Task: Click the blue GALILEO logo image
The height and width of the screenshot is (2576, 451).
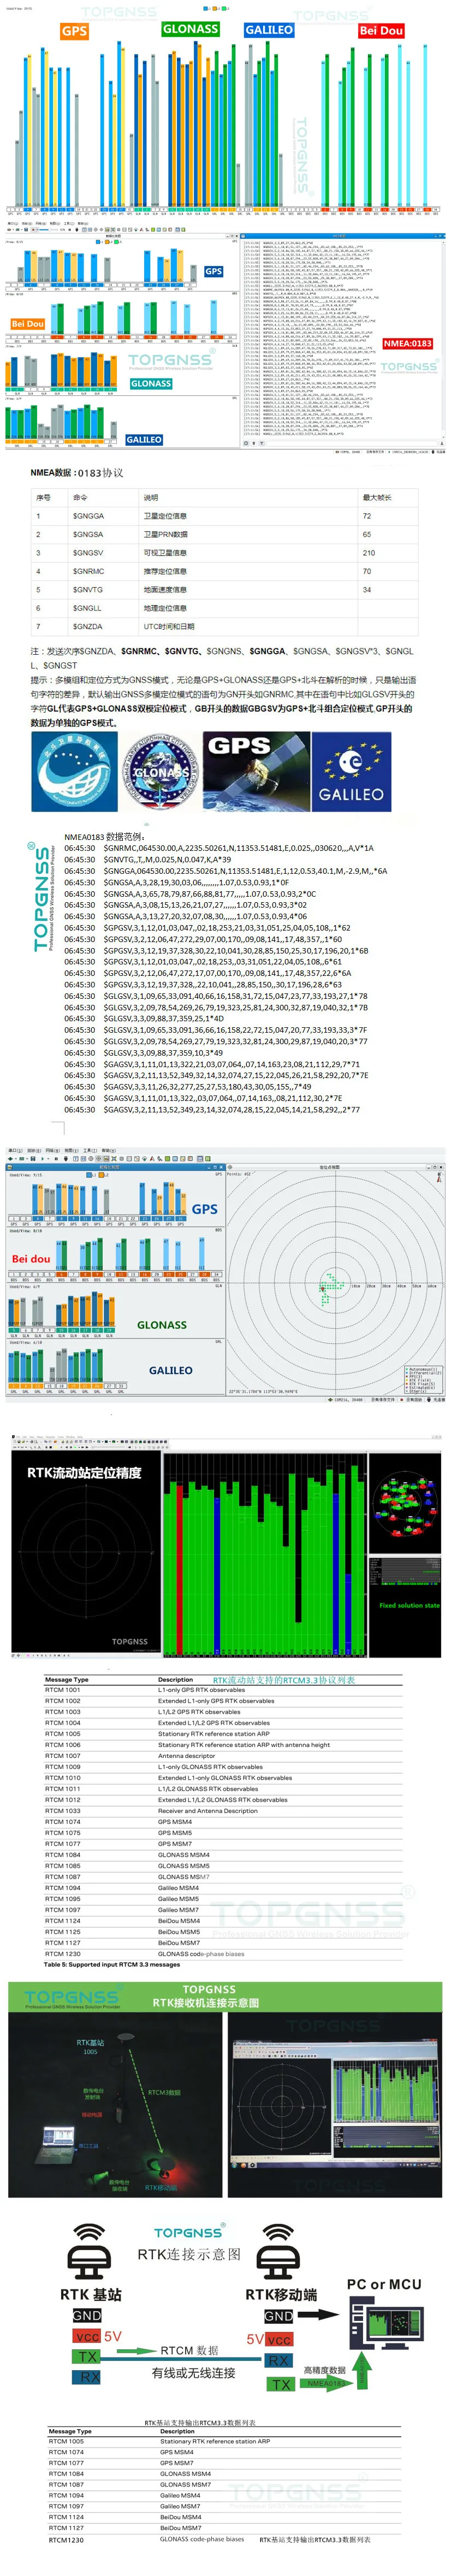Action: tap(351, 772)
